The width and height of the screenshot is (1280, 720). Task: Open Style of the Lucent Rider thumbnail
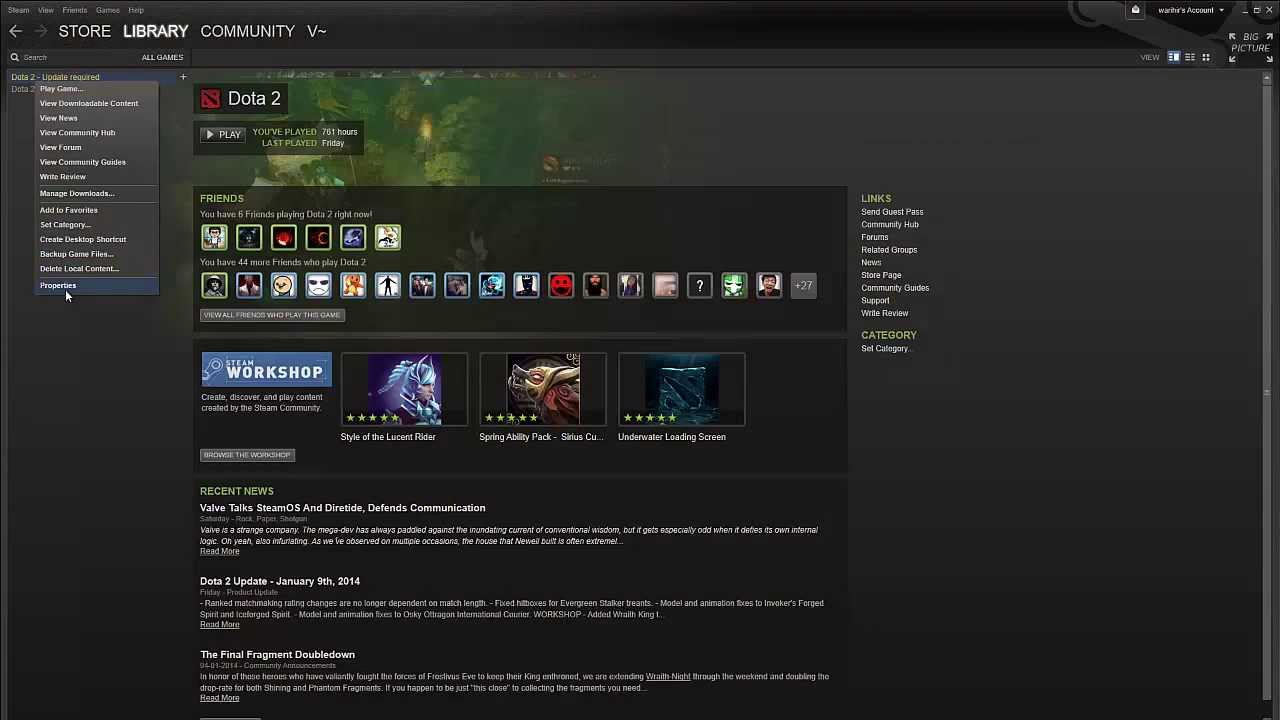pos(404,389)
